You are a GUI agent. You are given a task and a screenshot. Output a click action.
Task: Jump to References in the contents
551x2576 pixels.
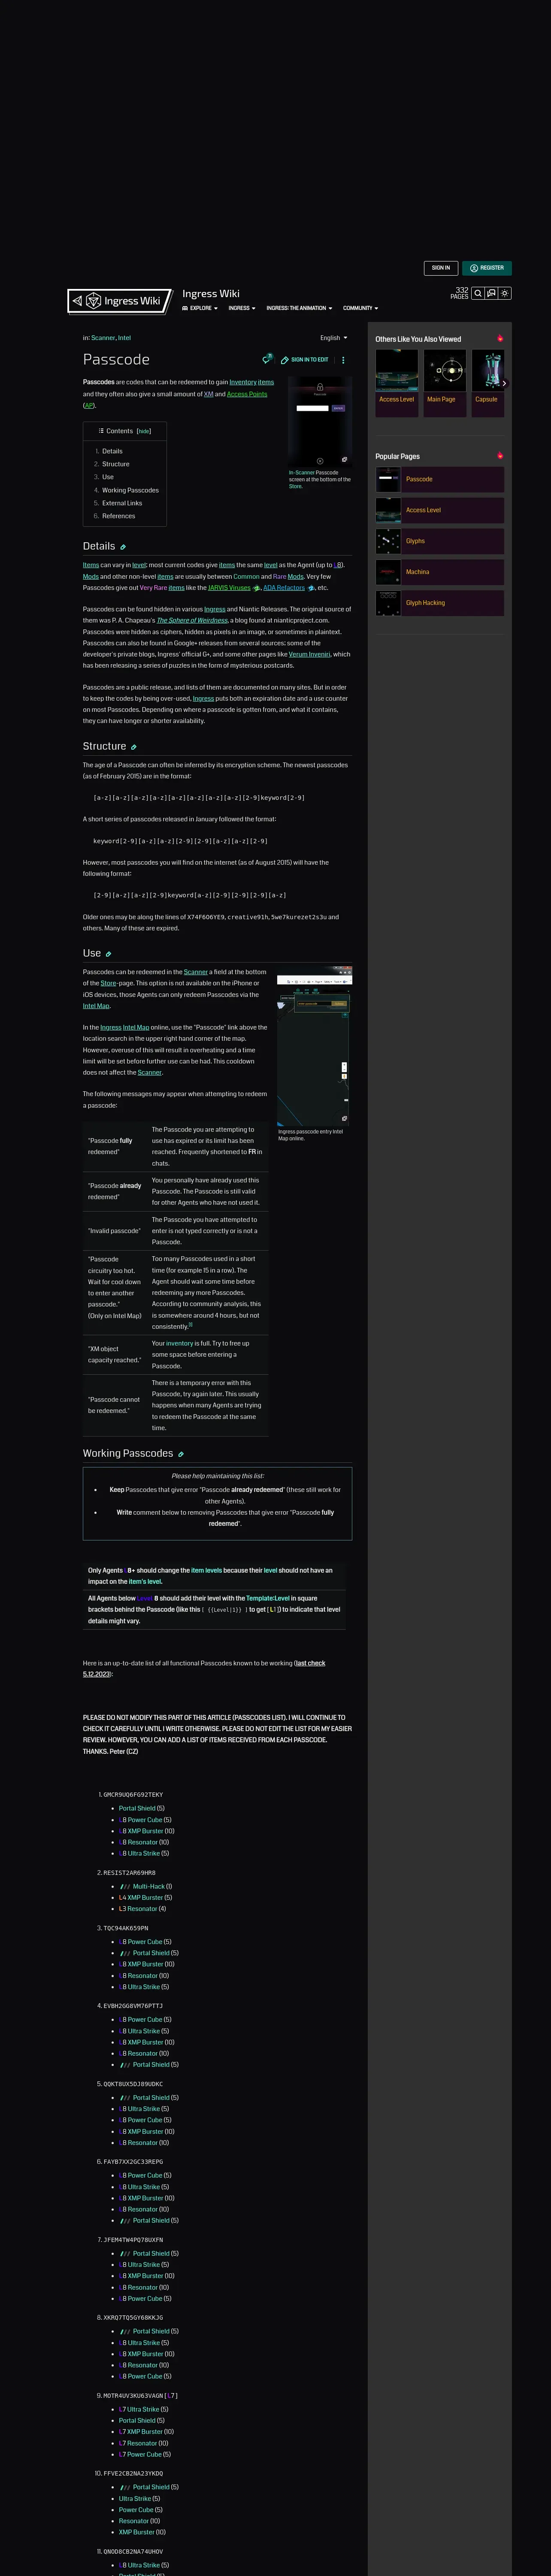[118, 516]
